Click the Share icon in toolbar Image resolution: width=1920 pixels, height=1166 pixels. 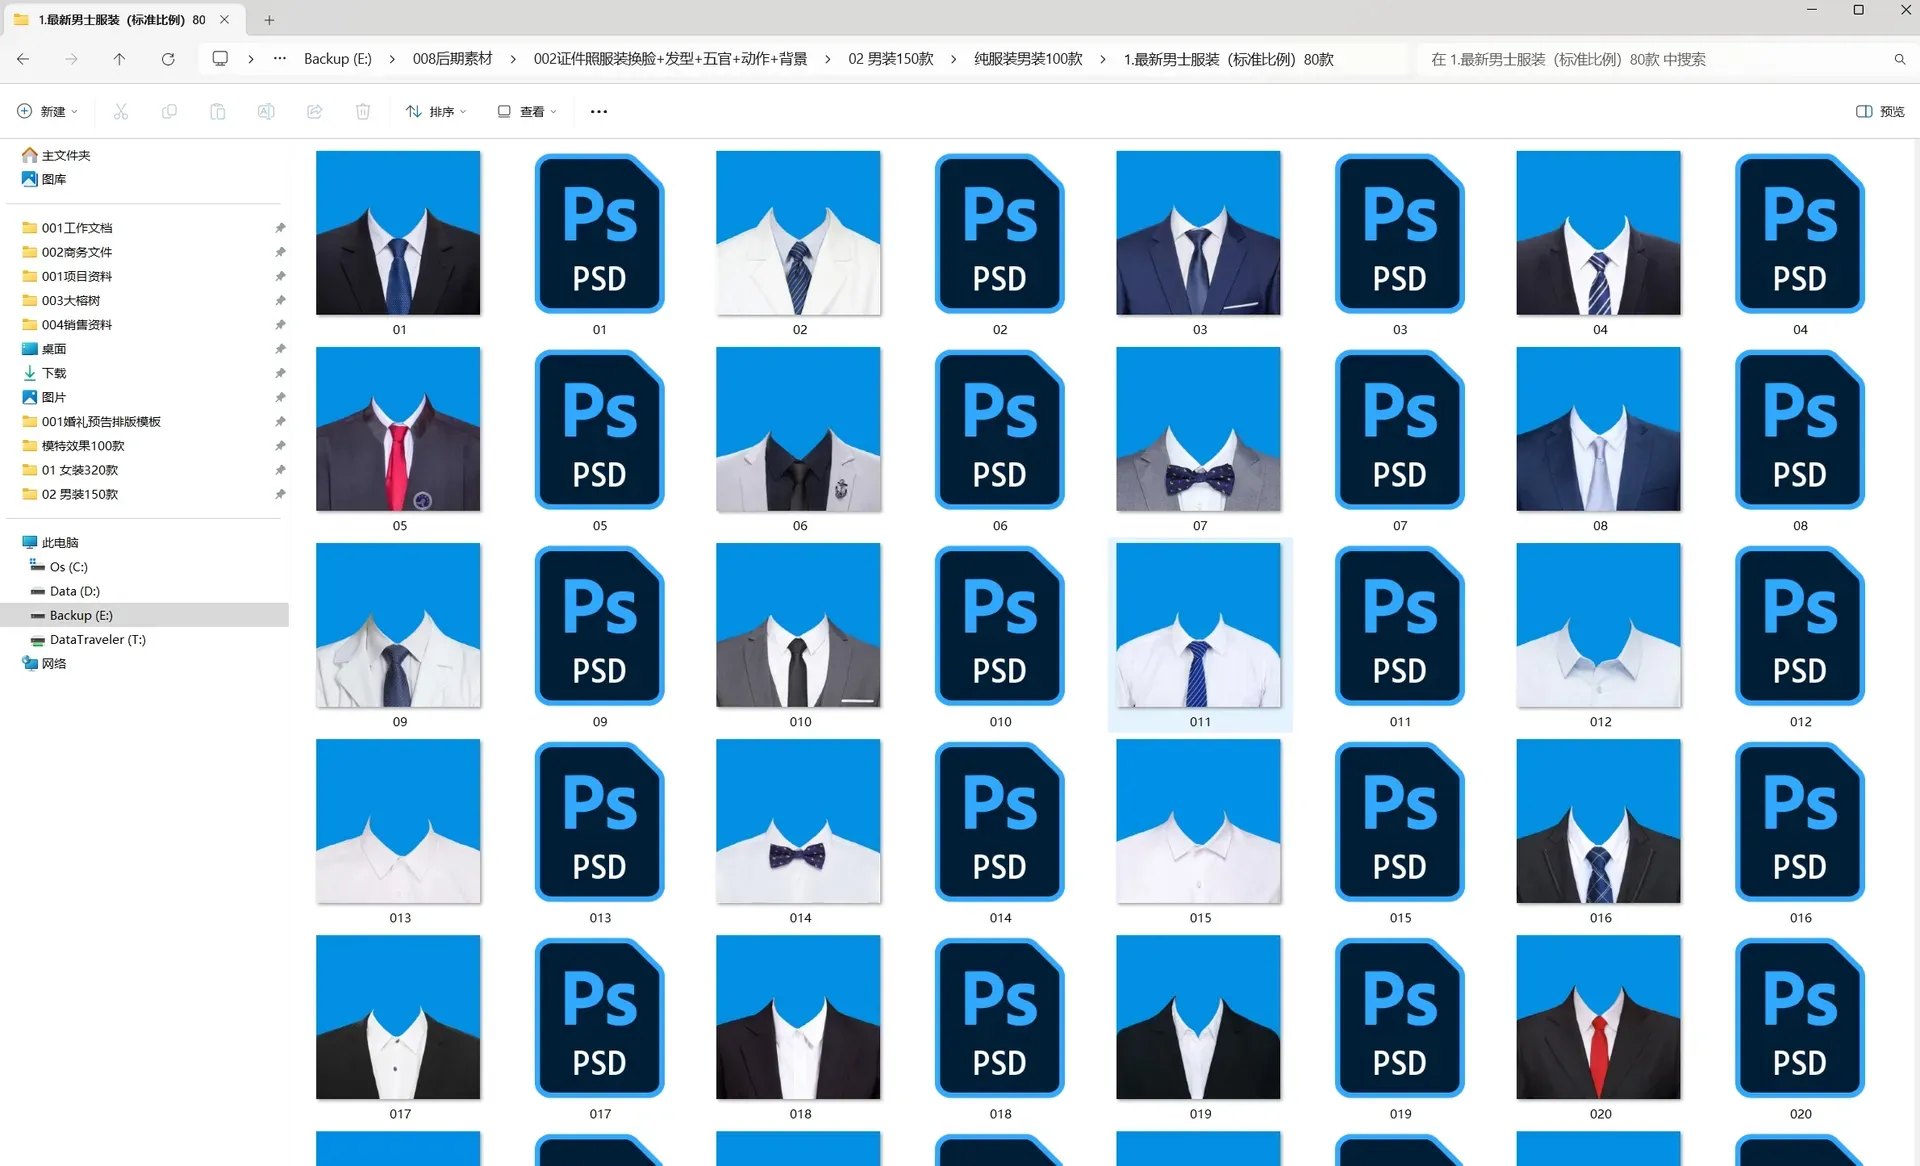(x=314, y=112)
